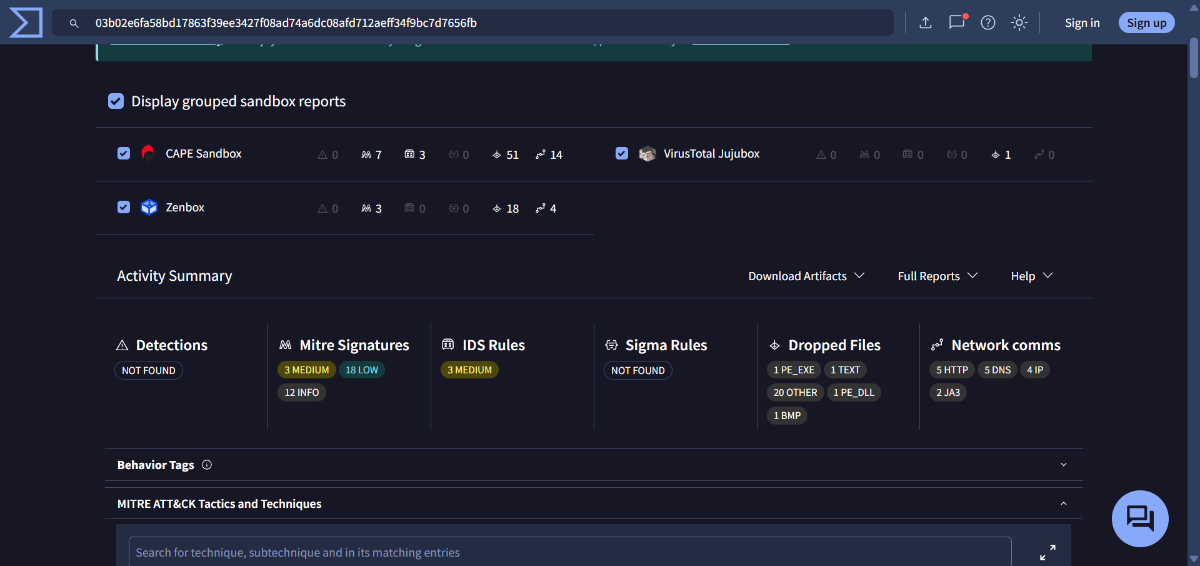Screen dimensions: 1200x566
Task: Click Zenbox network comms count icon
Action: pos(541,209)
